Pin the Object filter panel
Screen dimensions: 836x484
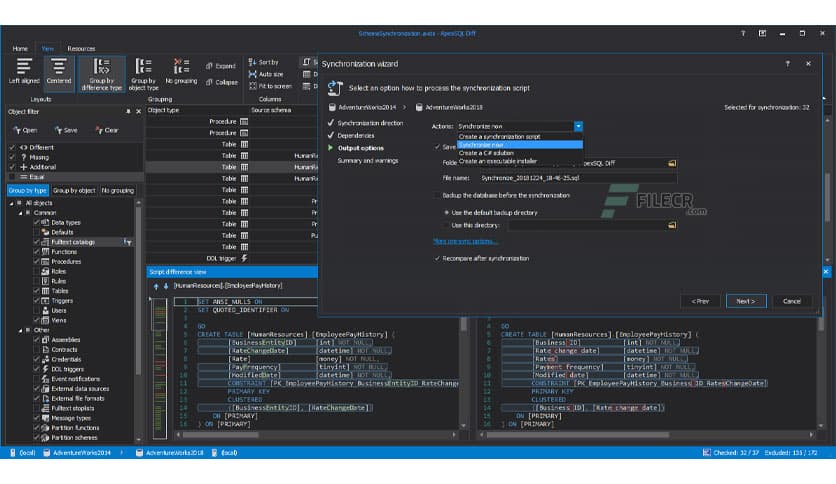(x=128, y=111)
